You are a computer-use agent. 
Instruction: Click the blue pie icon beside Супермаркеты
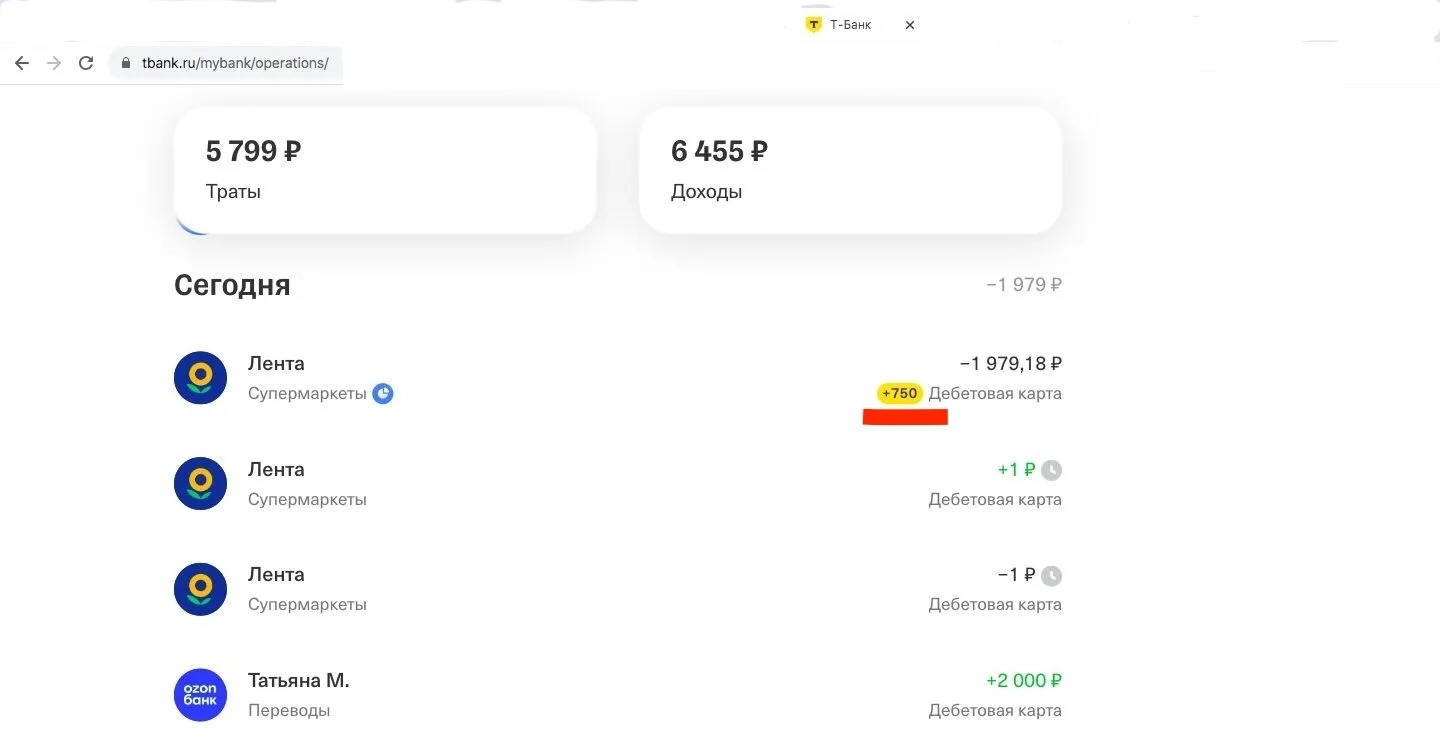pos(383,394)
